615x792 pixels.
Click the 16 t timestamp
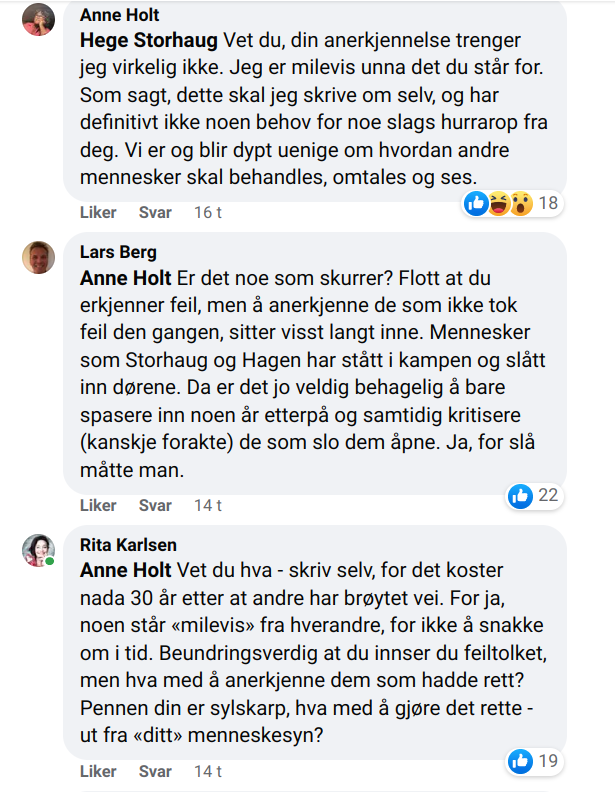207,213
